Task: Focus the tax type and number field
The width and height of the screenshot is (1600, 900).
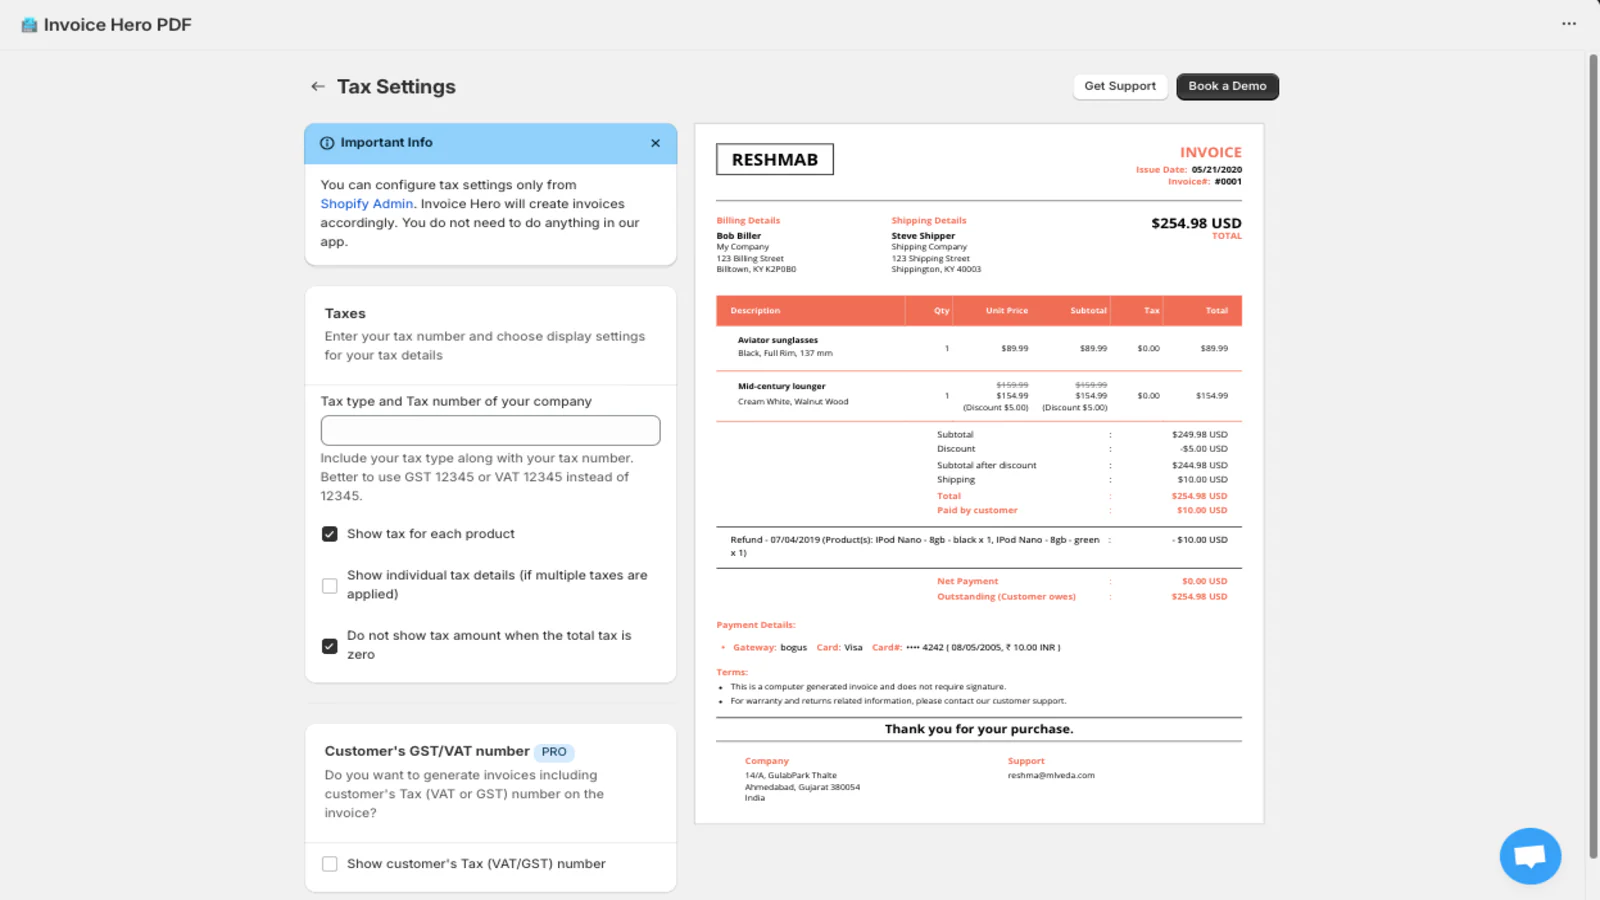Action: tap(490, 431)
